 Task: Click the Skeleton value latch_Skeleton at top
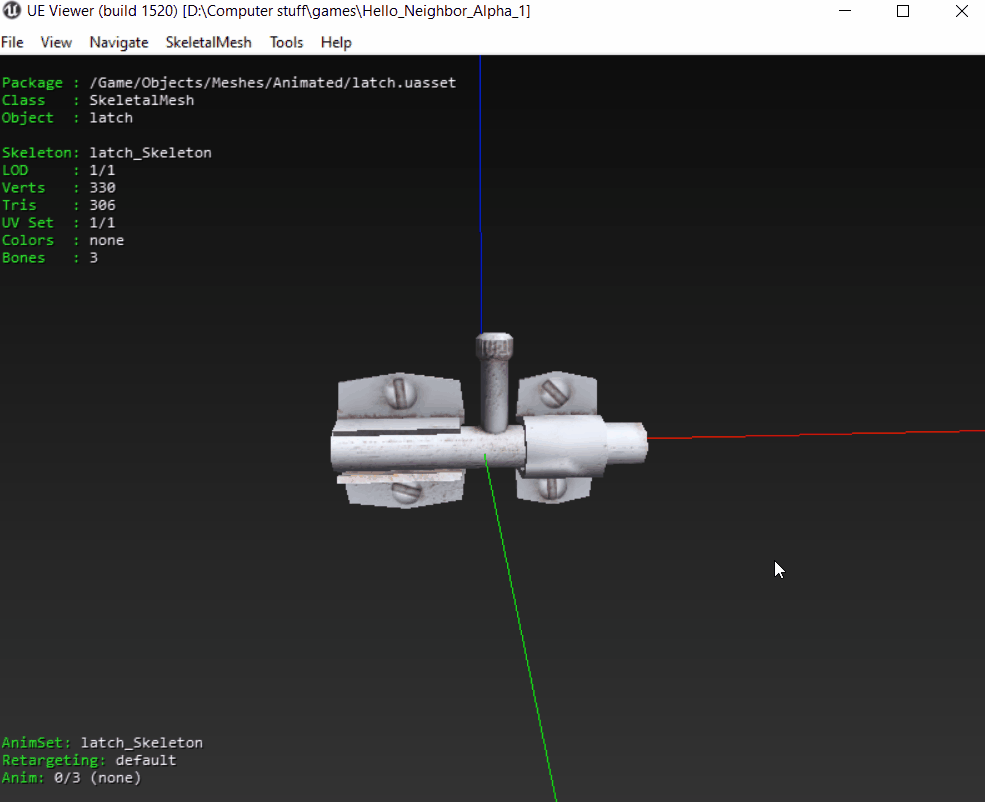(151, 153)
